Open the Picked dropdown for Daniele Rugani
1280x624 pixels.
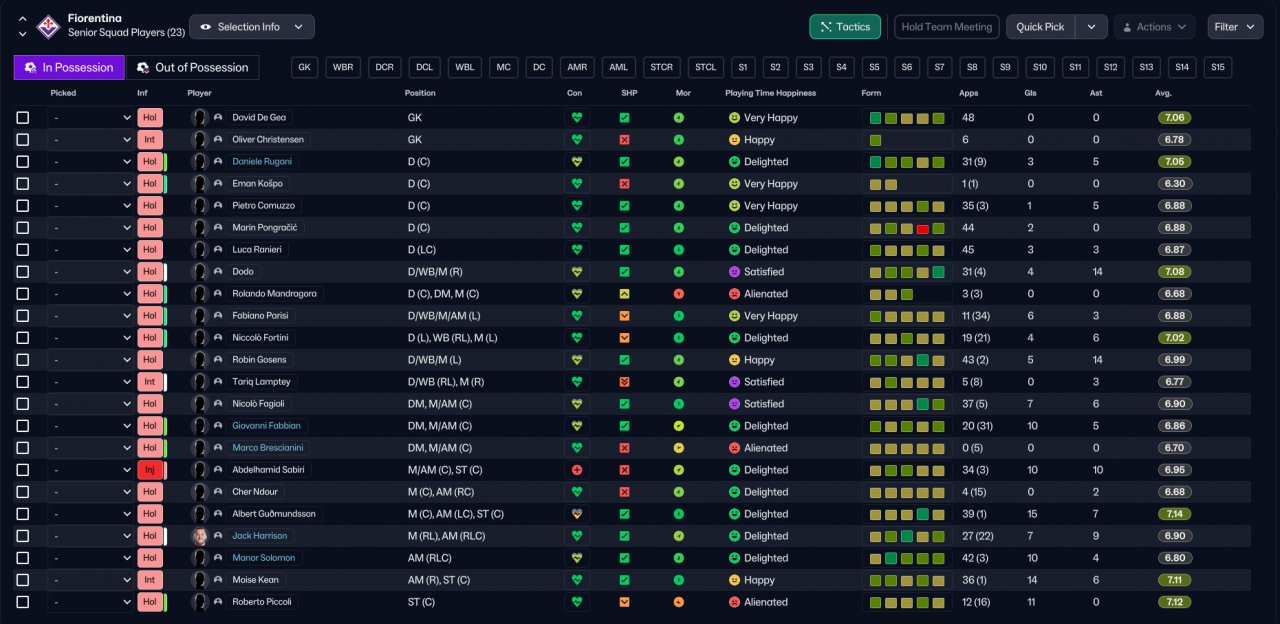[91, 161]
